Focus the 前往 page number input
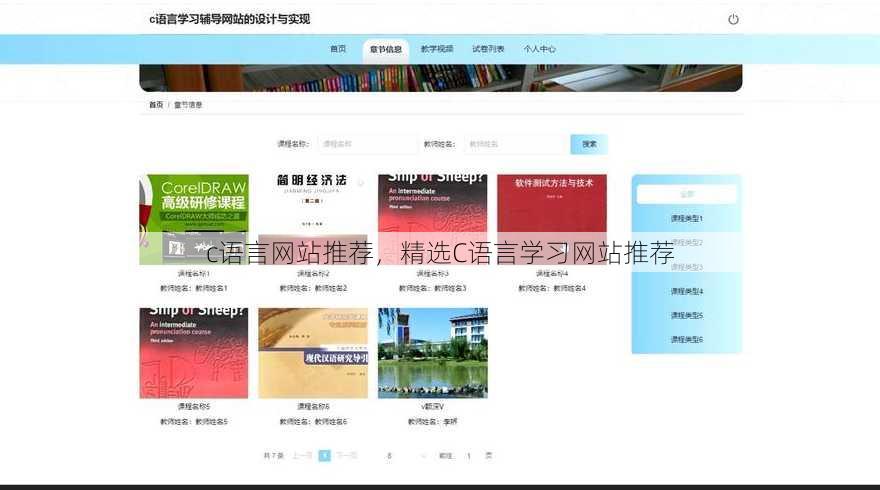The height and width of the screenshot is (490, 880). (469, 456)
